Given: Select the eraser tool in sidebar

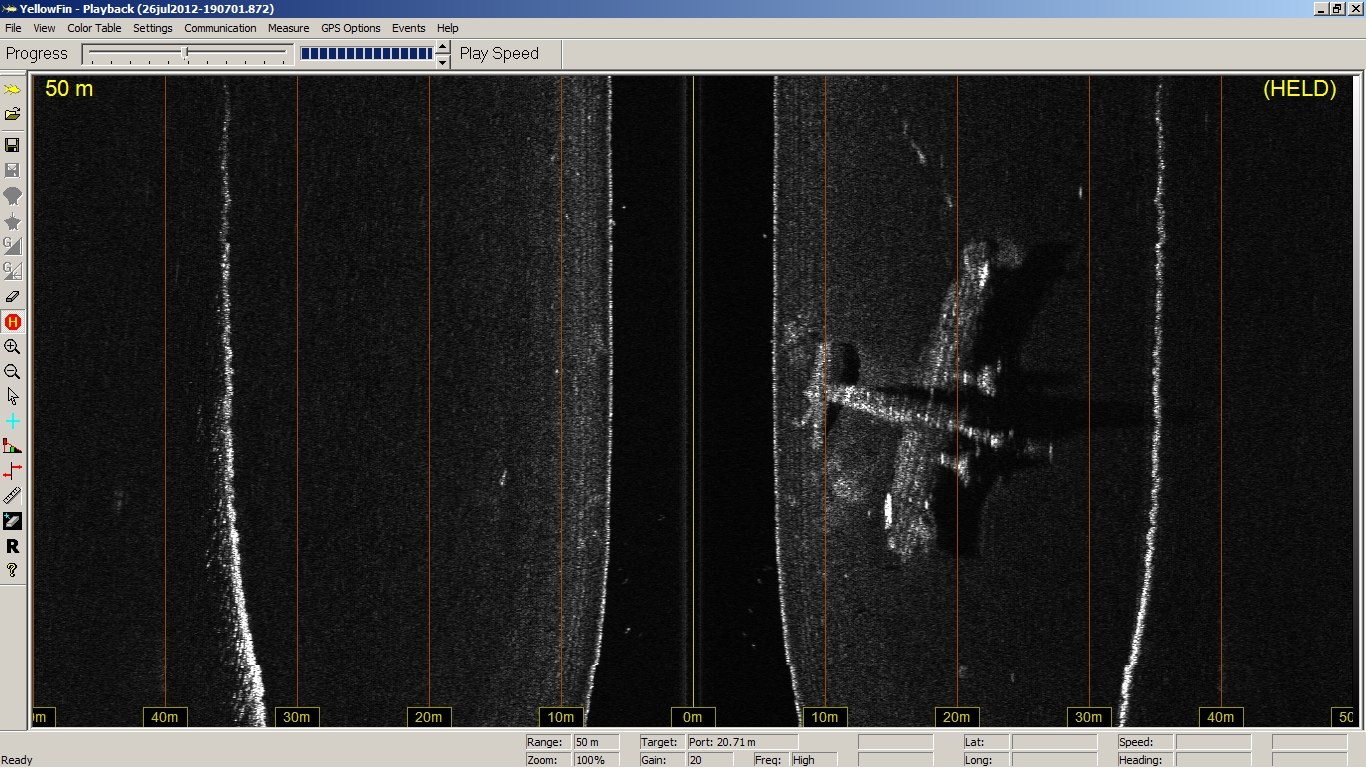Looking at the screenshot, I should [x=12, y=296].
